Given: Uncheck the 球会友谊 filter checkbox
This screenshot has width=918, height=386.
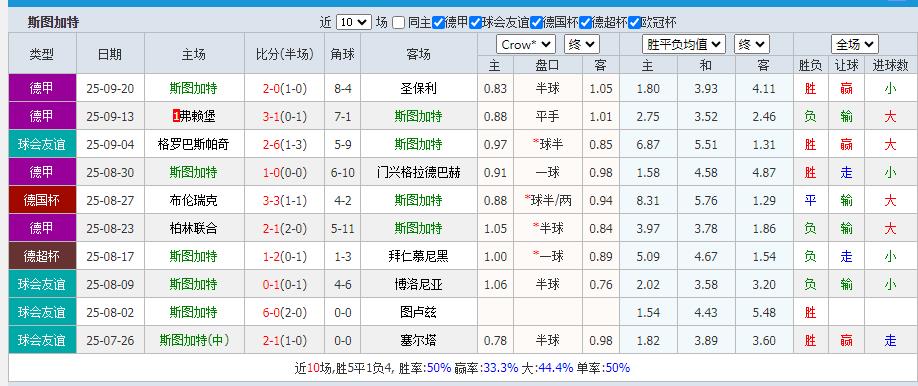Looking at the screenshot, I should 475,23.
